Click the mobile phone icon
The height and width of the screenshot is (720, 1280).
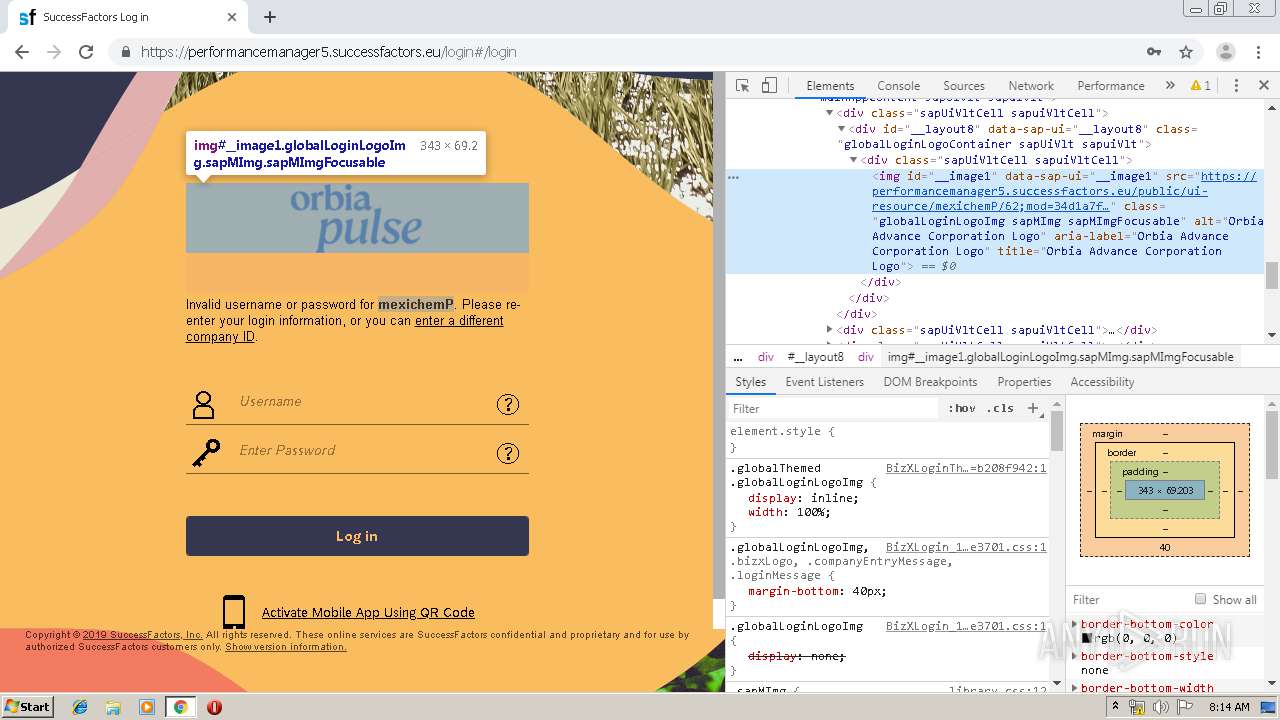coord(234,612)
